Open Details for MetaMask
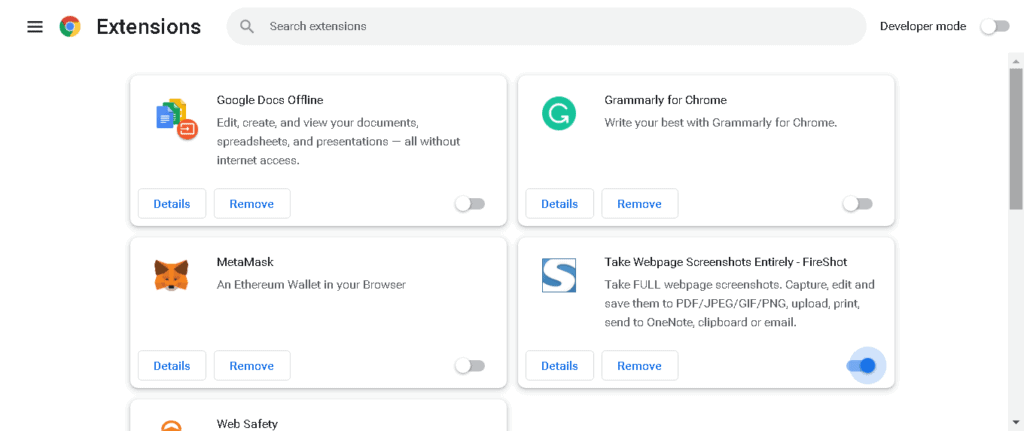 [172, 366]
